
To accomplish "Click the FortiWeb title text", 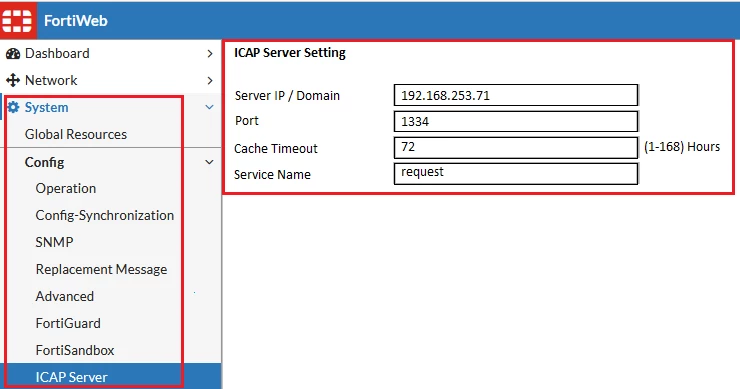I will pyautogui.click(x=76, y=21).
